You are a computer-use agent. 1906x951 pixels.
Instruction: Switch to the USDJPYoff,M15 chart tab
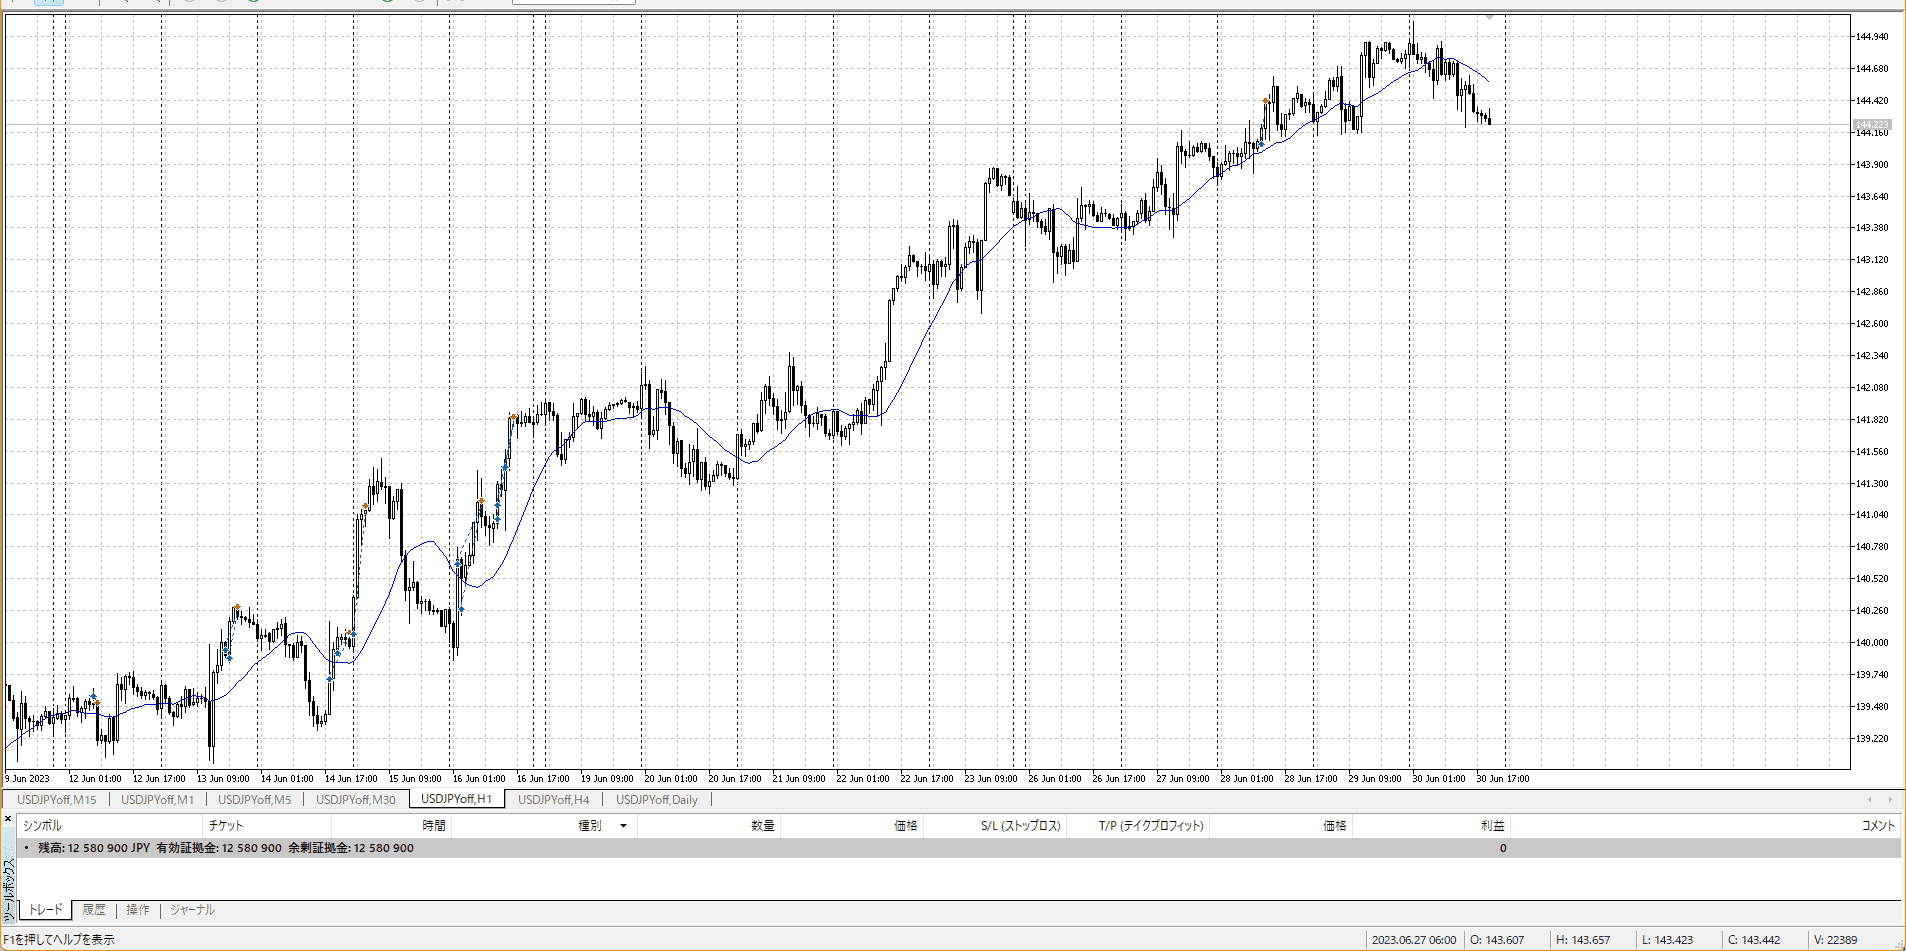point(57,800)
